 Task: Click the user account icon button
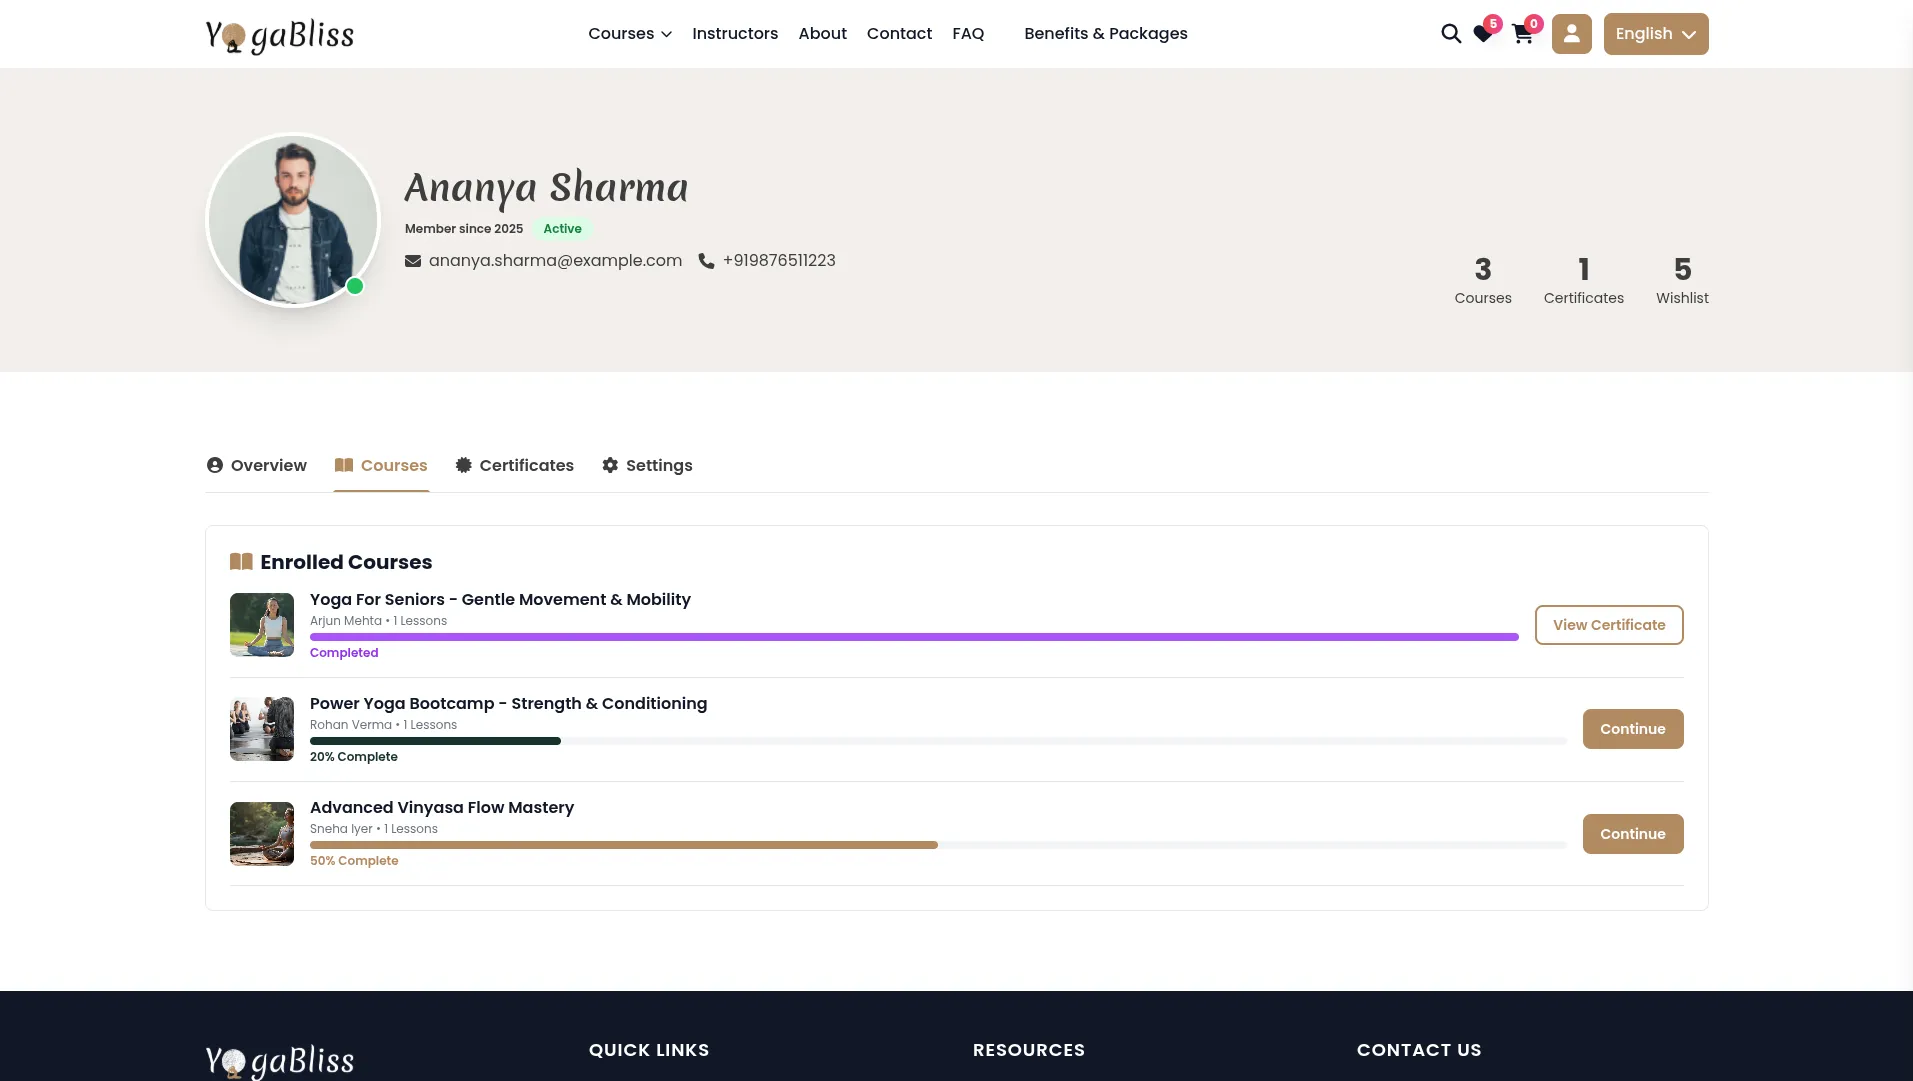click(1571, 34)
